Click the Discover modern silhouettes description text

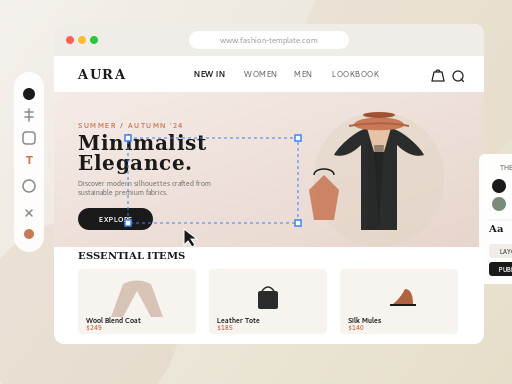click(x=144, y=188)
